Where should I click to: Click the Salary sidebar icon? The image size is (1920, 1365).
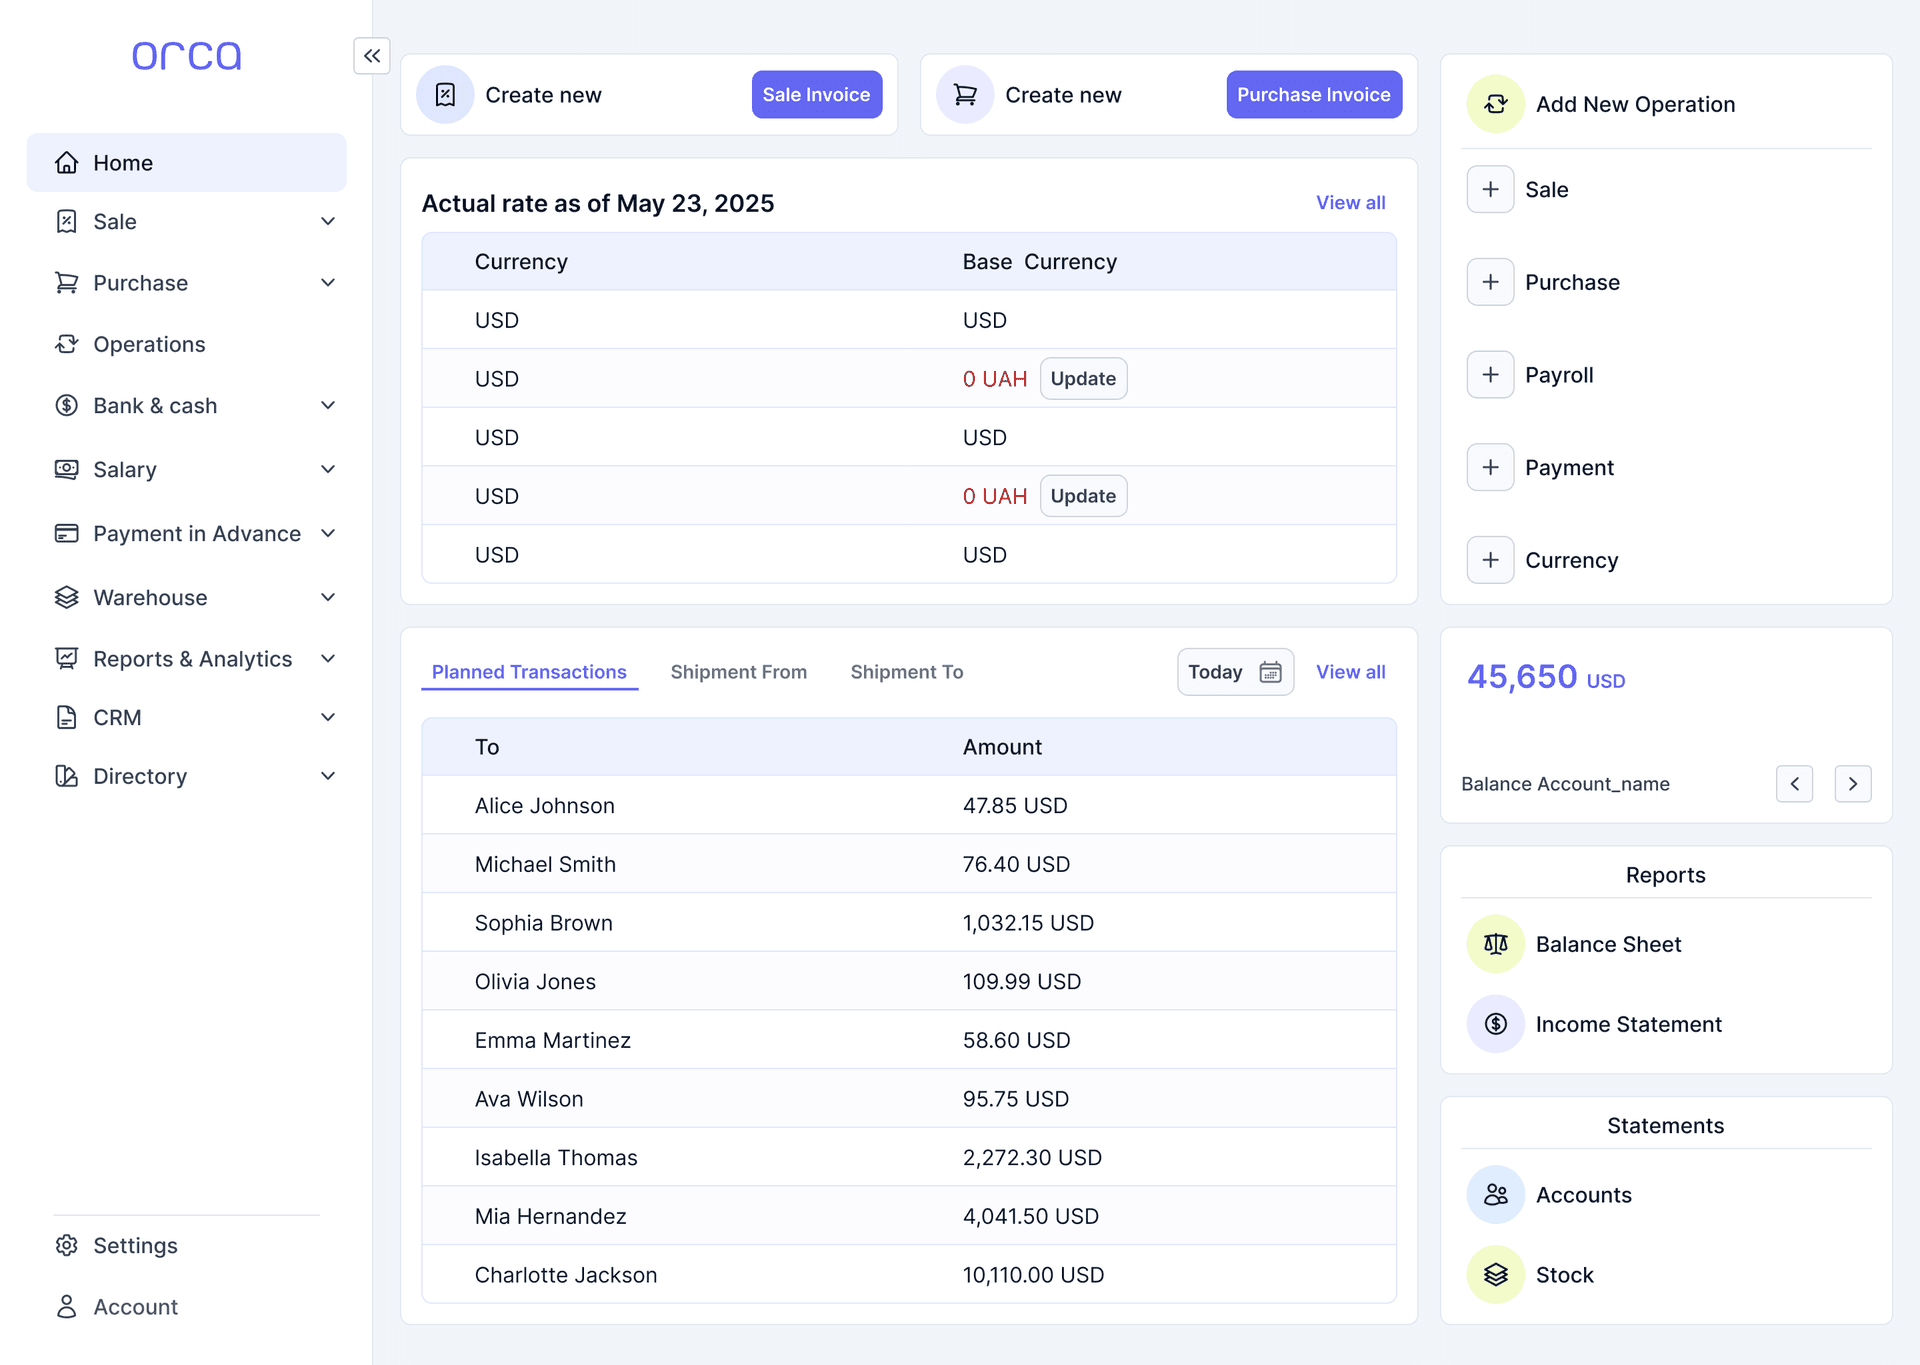click(x=66, y=469)
